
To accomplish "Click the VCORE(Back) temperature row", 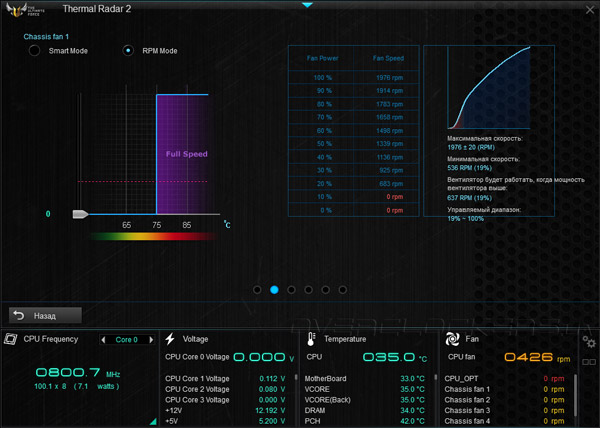I will click(364, 400).
